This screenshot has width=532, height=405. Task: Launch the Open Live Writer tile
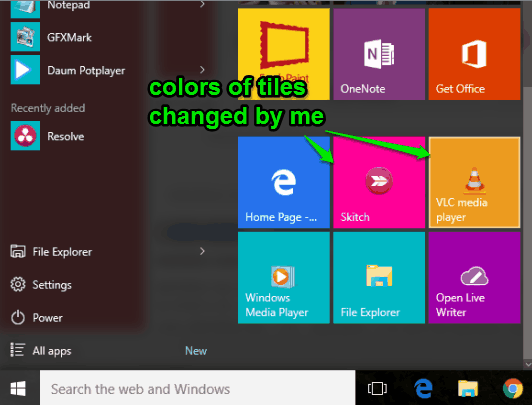[474, 278]
